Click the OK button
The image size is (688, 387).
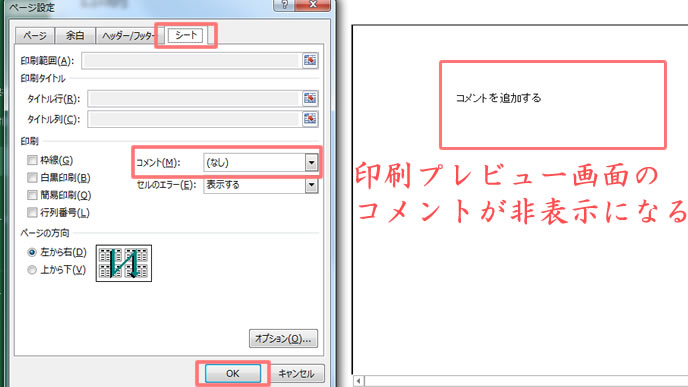point(233,373)
